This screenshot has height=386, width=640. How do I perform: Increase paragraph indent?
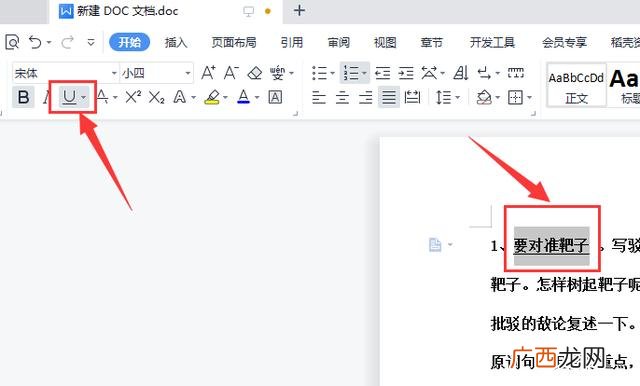(406, 73)
